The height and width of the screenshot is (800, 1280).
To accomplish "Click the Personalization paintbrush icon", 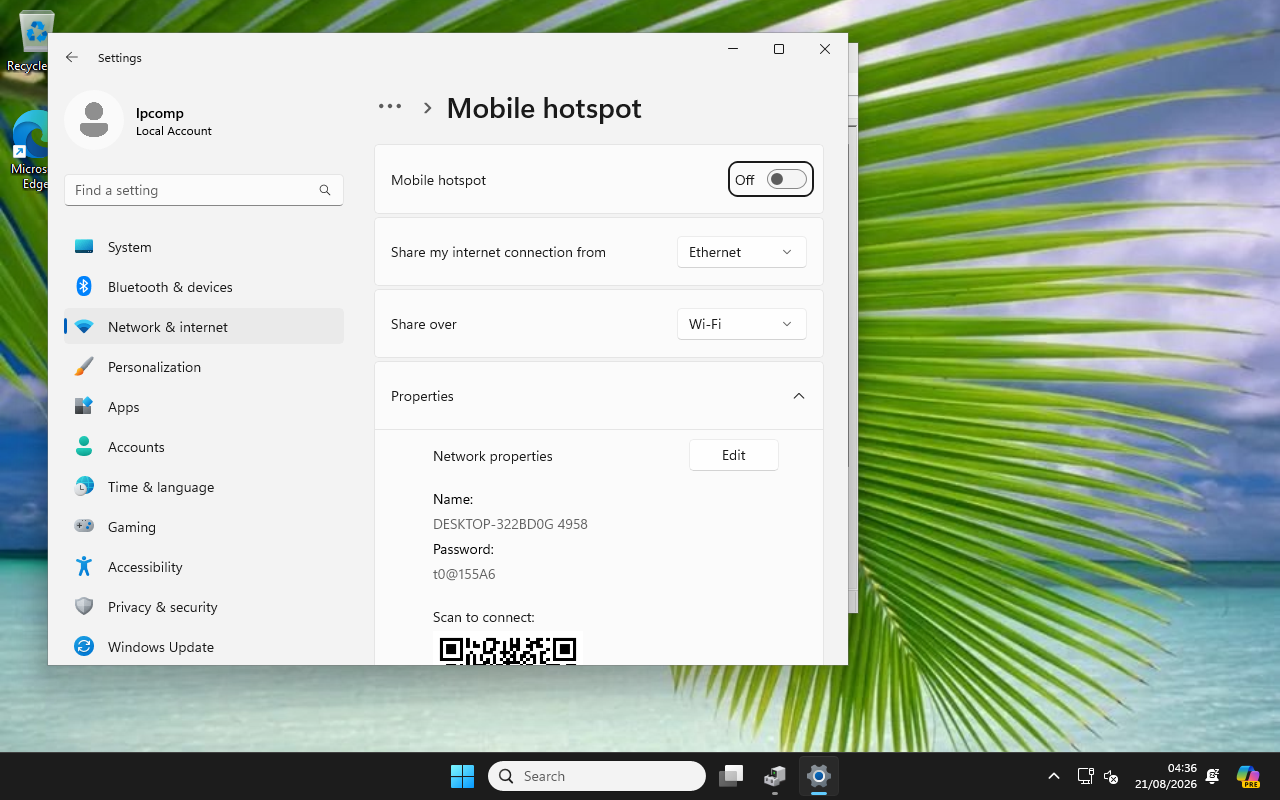I will [x=84, y=367].
